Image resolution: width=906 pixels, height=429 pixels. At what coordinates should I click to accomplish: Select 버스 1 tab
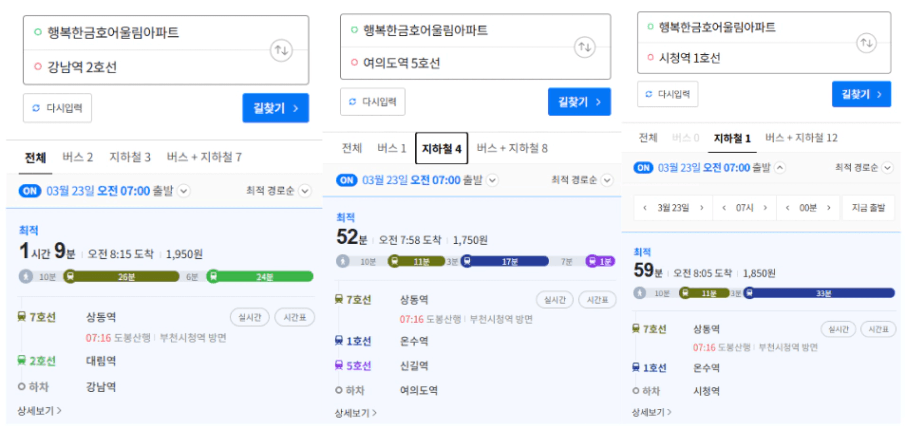point(392,149)
